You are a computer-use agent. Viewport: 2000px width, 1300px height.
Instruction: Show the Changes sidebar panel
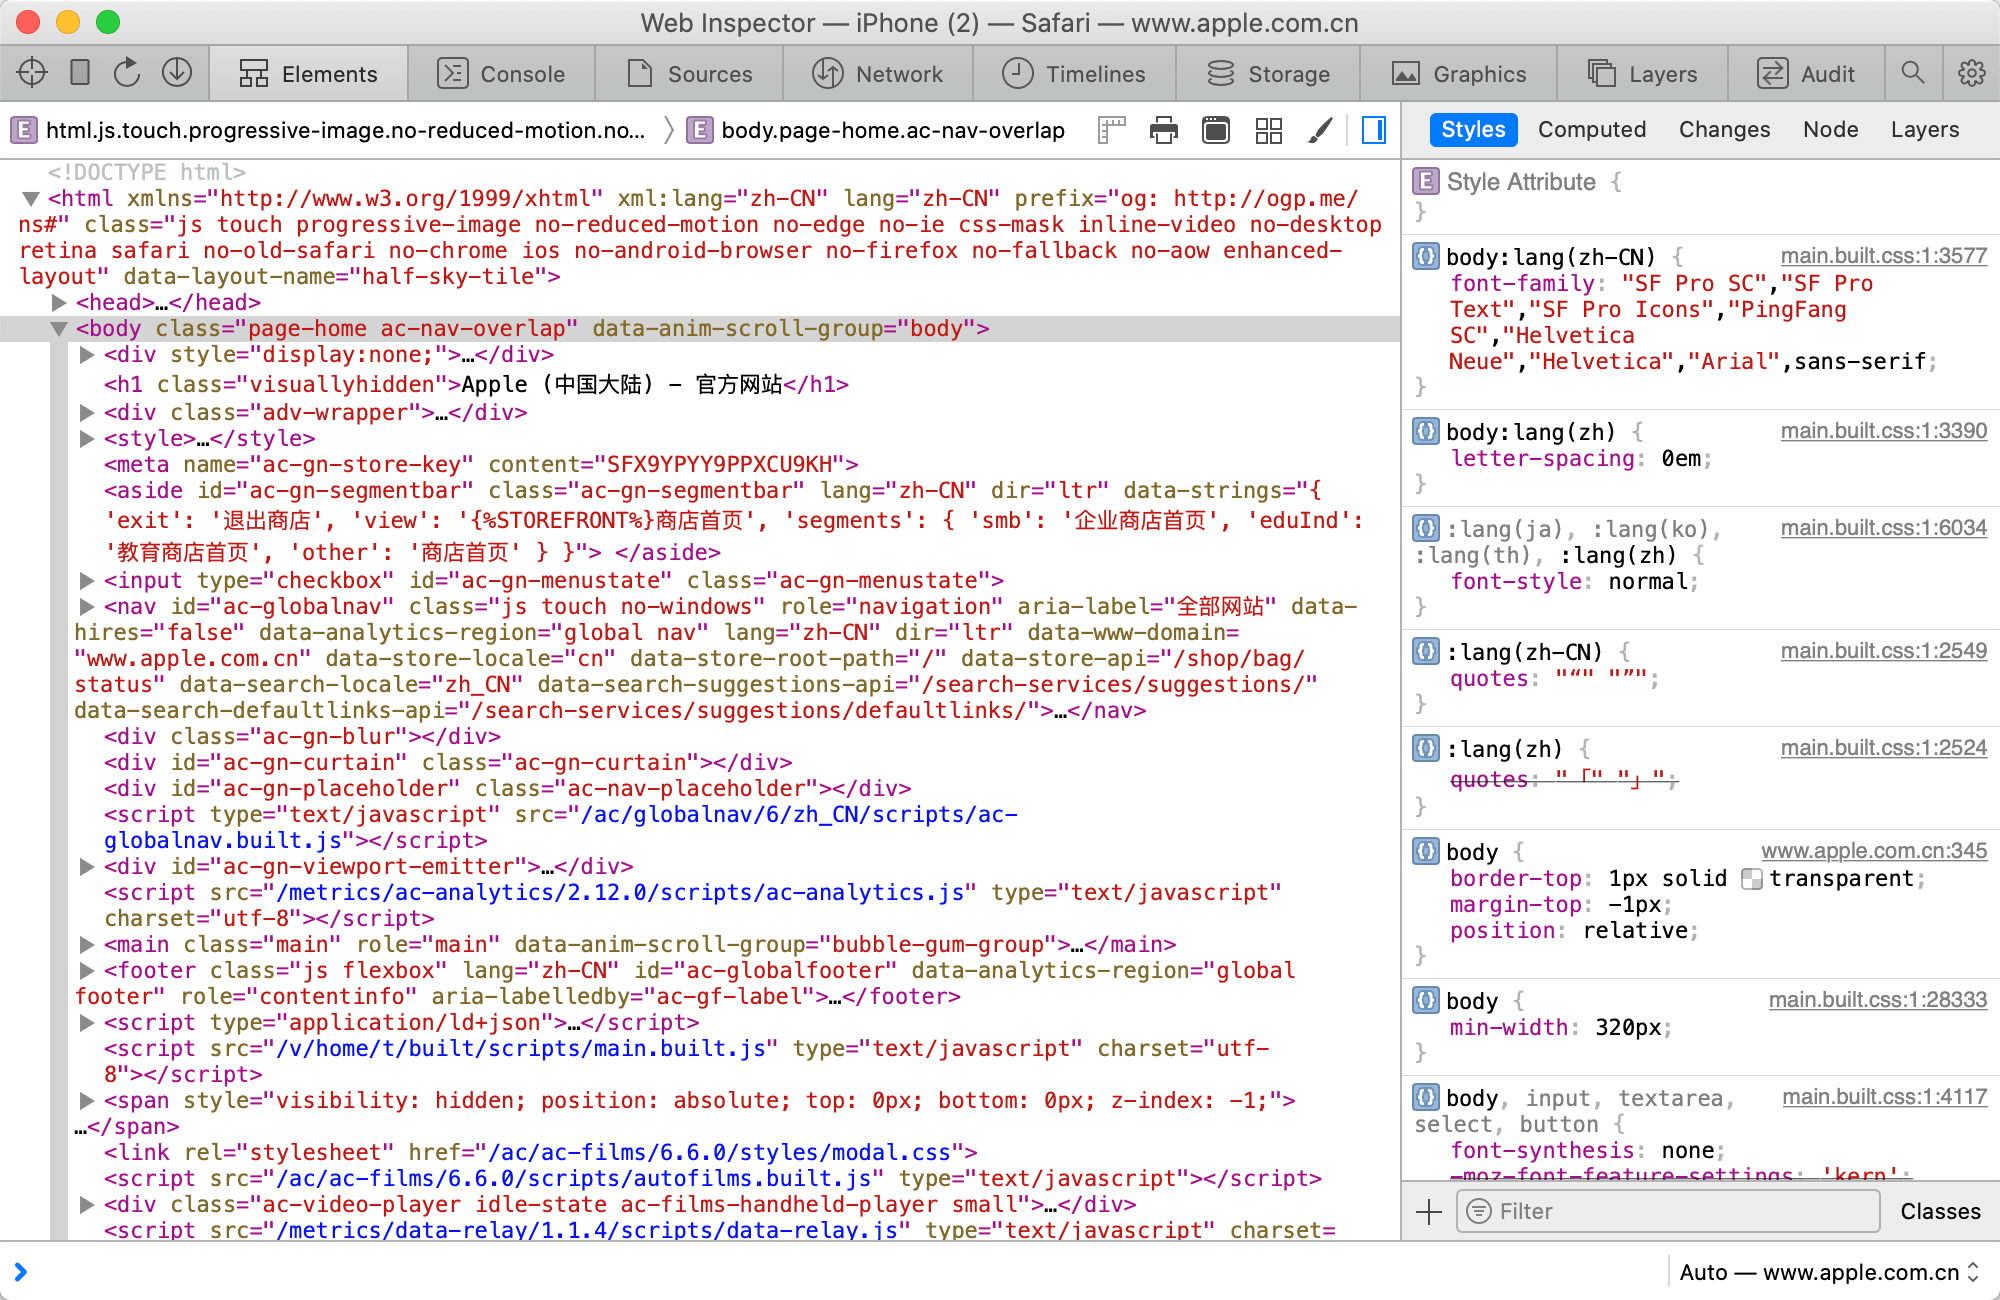click(1724, 130)
